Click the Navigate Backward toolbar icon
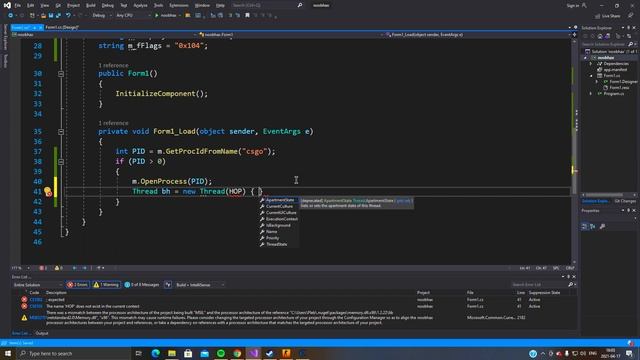The height and width of the screenshot is (360, 640). click(10, 16)
